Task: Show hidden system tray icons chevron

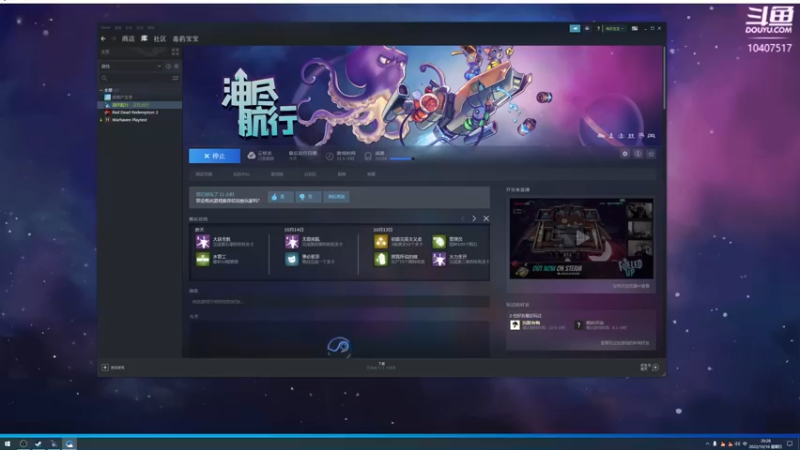Action: [x=707, y=444]
